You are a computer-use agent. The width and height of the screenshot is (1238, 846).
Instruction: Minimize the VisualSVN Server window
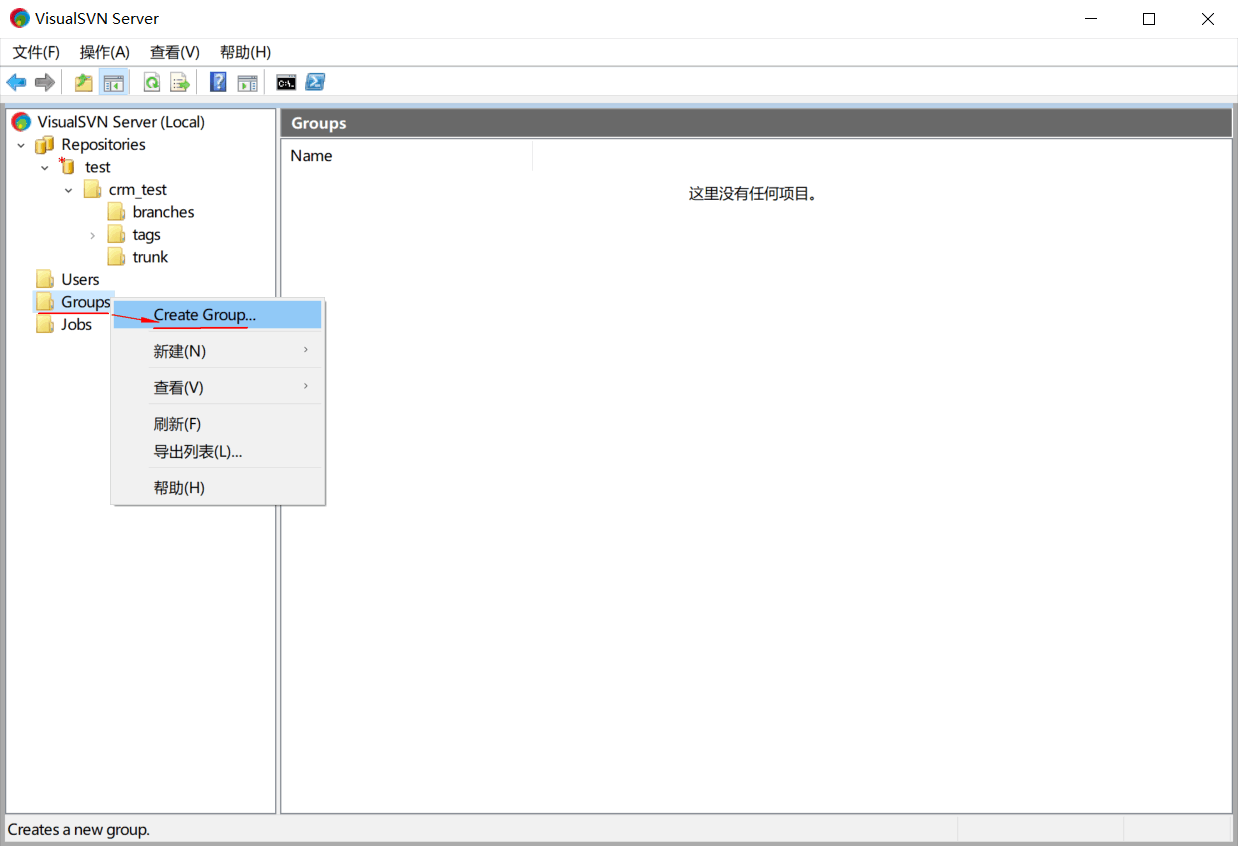coord(1091,19)
